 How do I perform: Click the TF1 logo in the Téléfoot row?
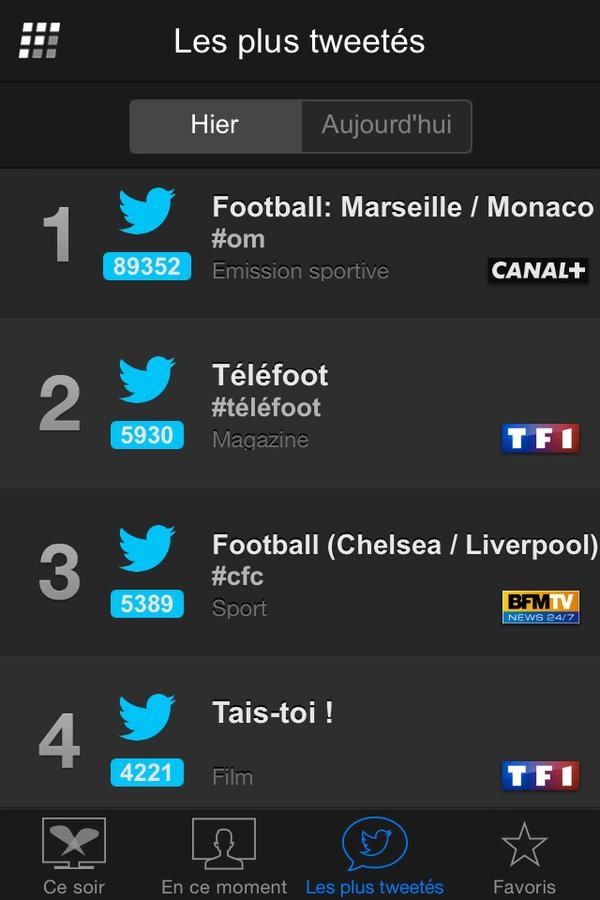[540, 439]
